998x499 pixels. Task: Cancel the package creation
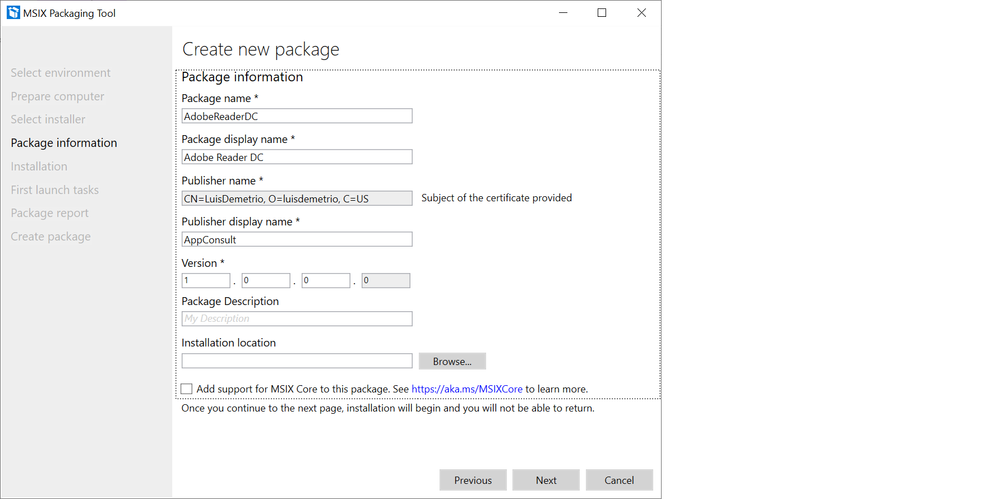(619, 481)
